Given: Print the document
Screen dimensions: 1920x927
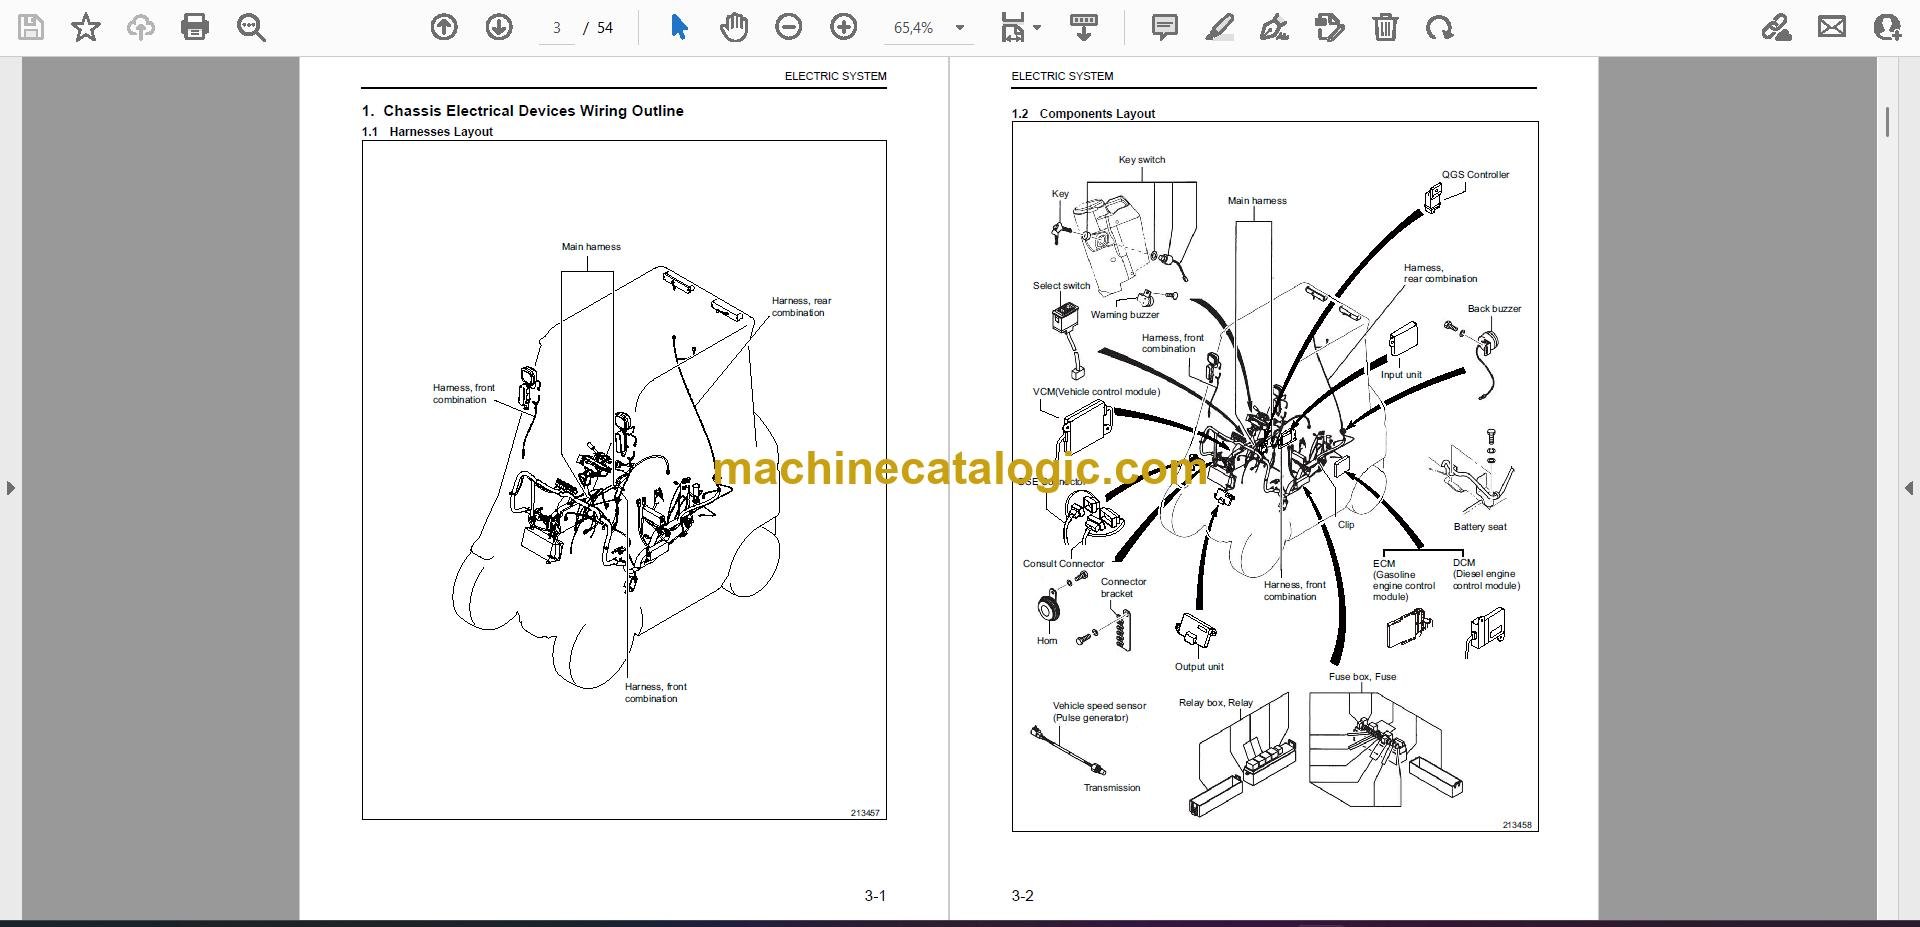Looking at the screenshot, I should click(x=195, y=27).
